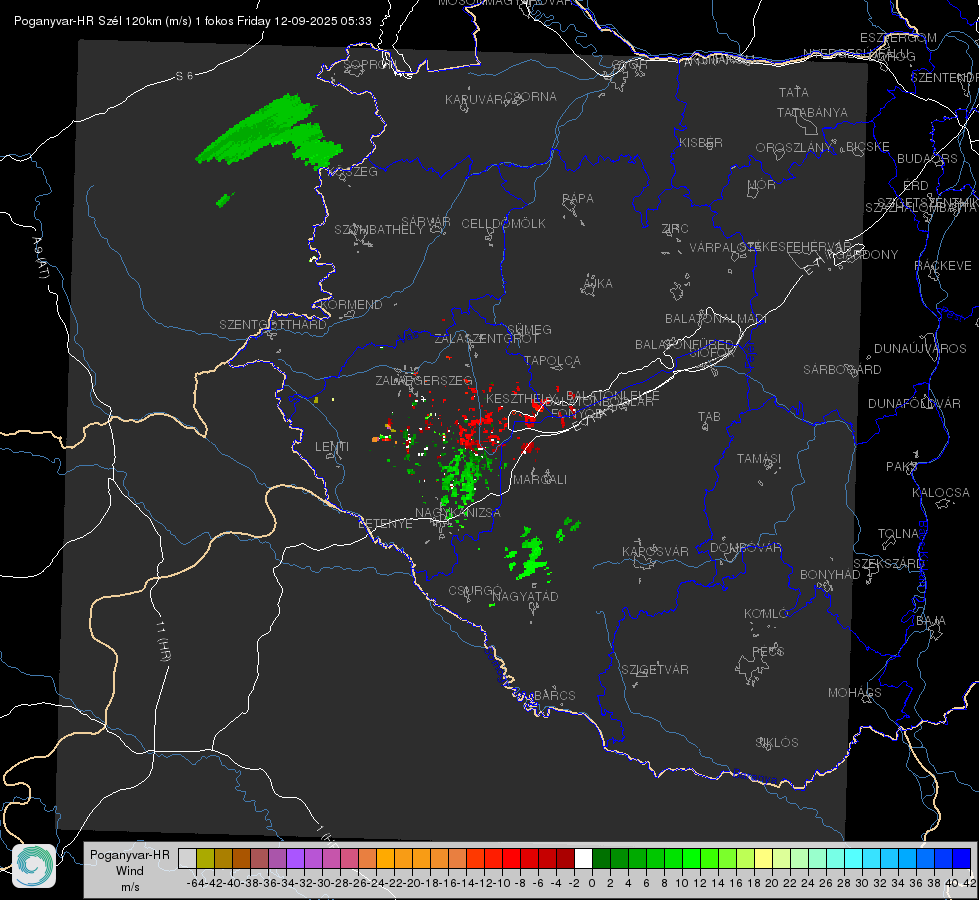Click the MOHÁCS city label

point(854,693)
